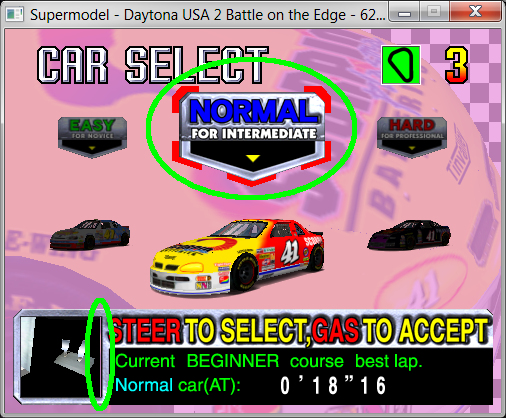Click the Current BEGINNER course best lap text

(269, 361)
